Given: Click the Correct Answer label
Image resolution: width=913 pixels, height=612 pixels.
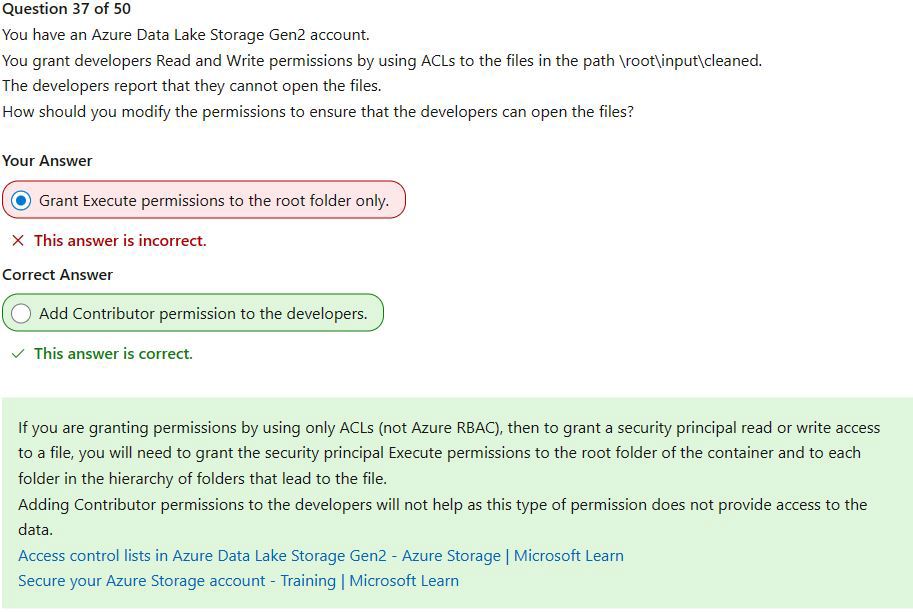Looking at the screenshot, I should pos(57,274).
